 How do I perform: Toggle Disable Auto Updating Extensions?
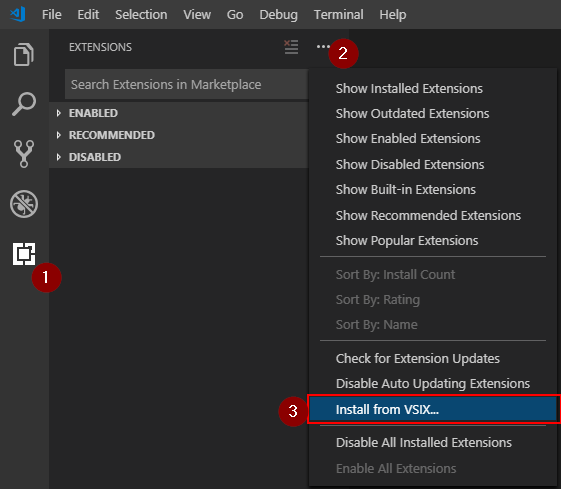[433, 383]
